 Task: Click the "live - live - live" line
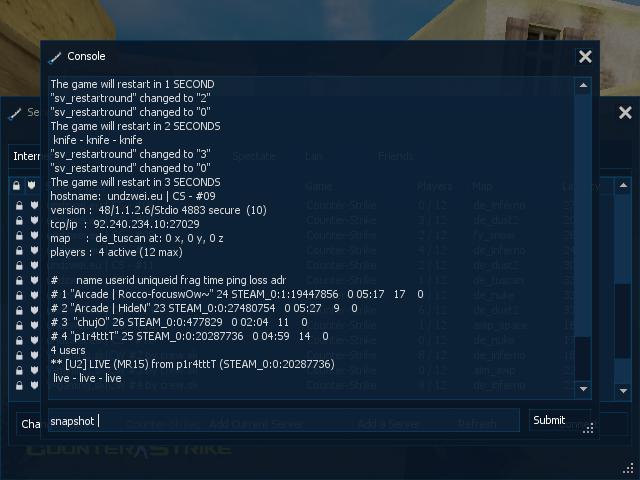click(x=87, y=378)
